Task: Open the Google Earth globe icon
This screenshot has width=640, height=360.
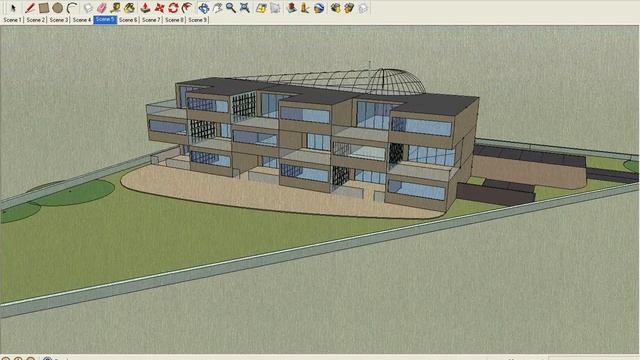Action: (x=319, y=8)
